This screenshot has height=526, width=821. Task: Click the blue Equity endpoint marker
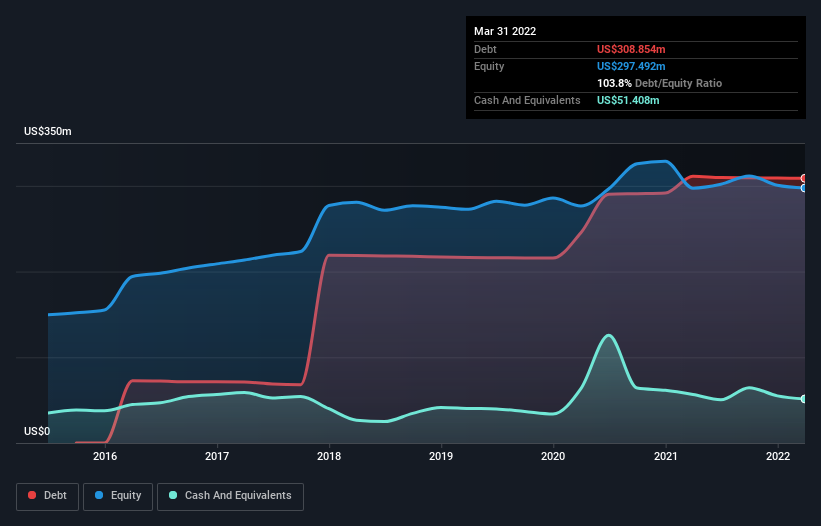(x=804, y=188)
